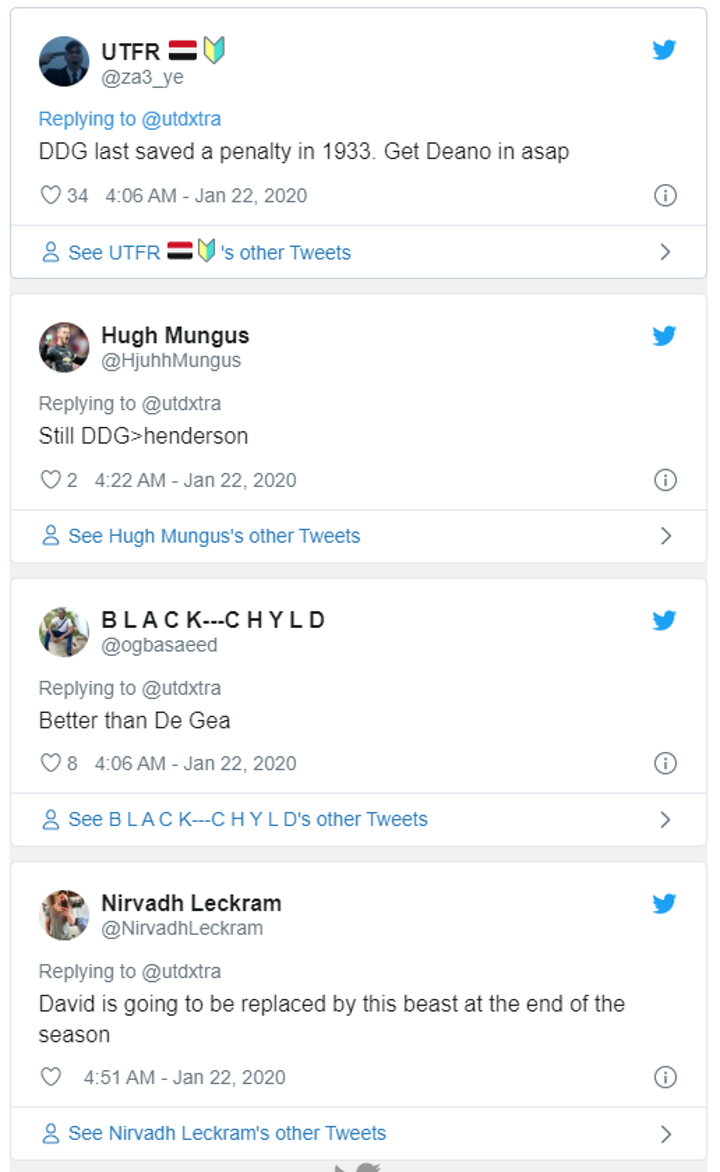Open info icon on B L A C K---C H Y L D tweet
Screen dimensions: 720x1172
(x=665, y=763)
